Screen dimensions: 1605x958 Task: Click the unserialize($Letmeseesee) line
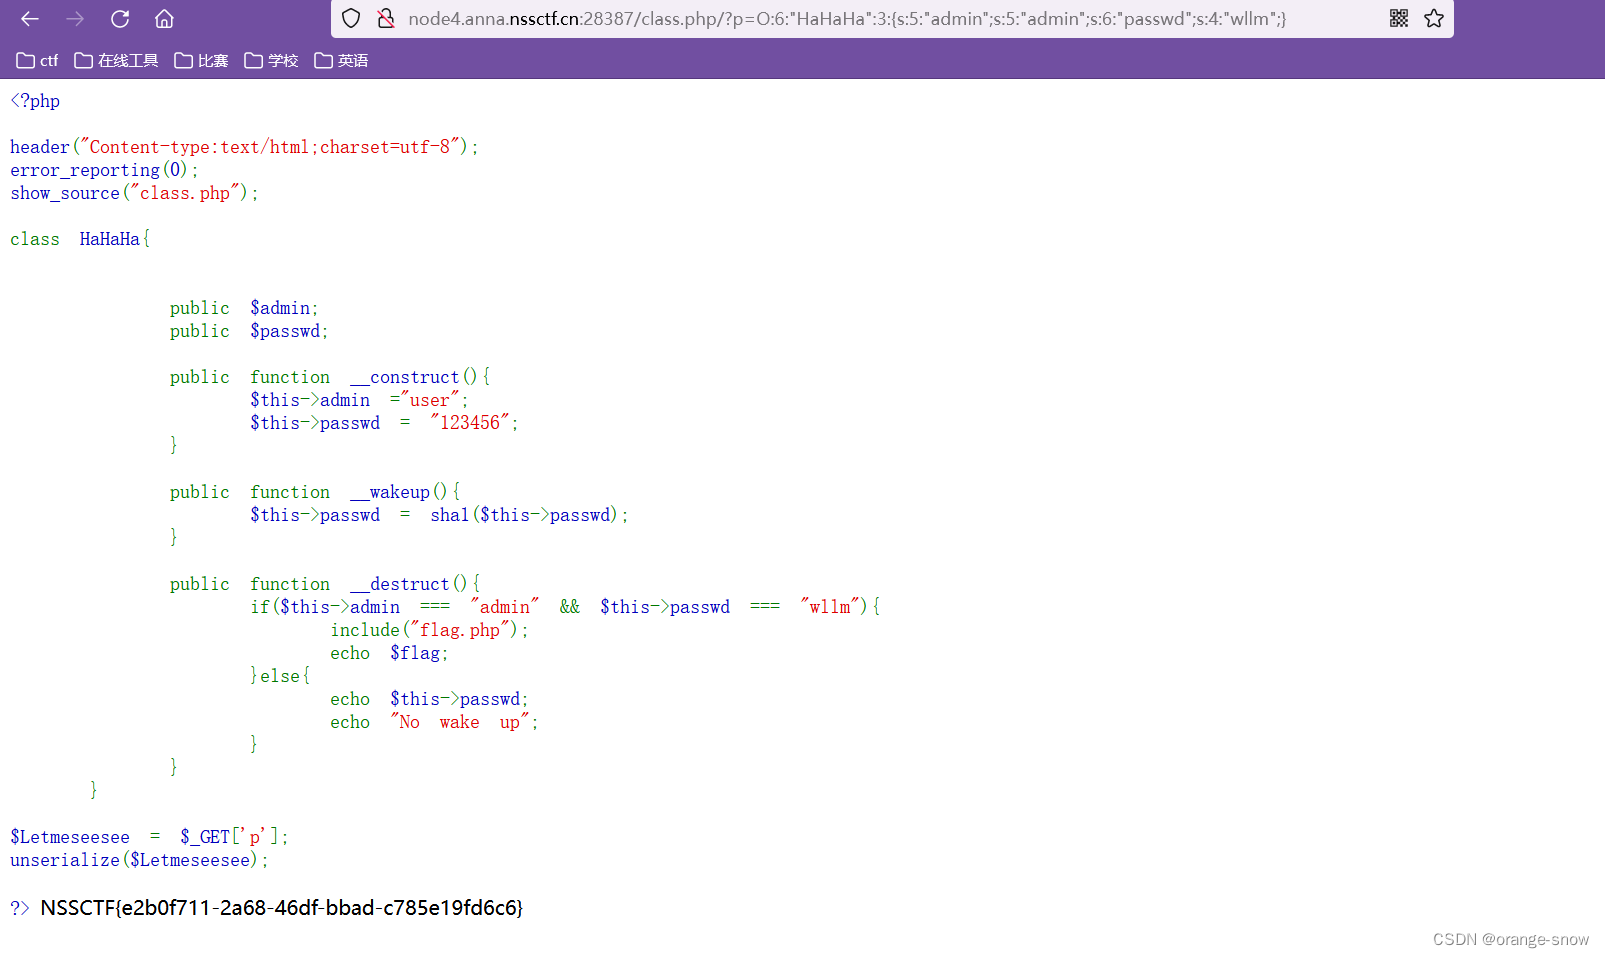click(x=139, y=860)
